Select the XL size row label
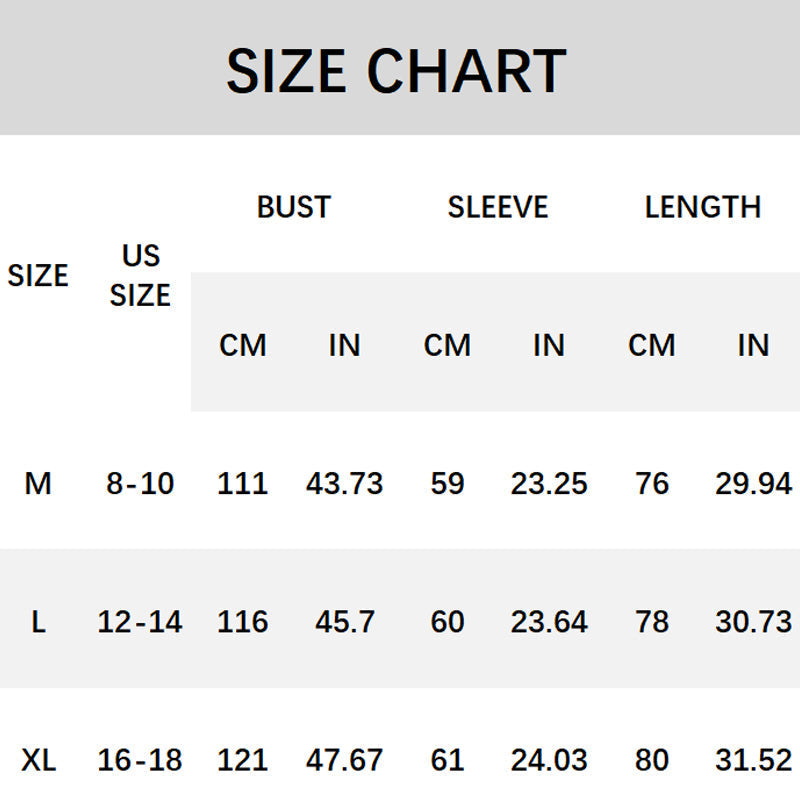The height and width of the screenshot is (800, 800). pyautogui.click(x=38, y=760)
